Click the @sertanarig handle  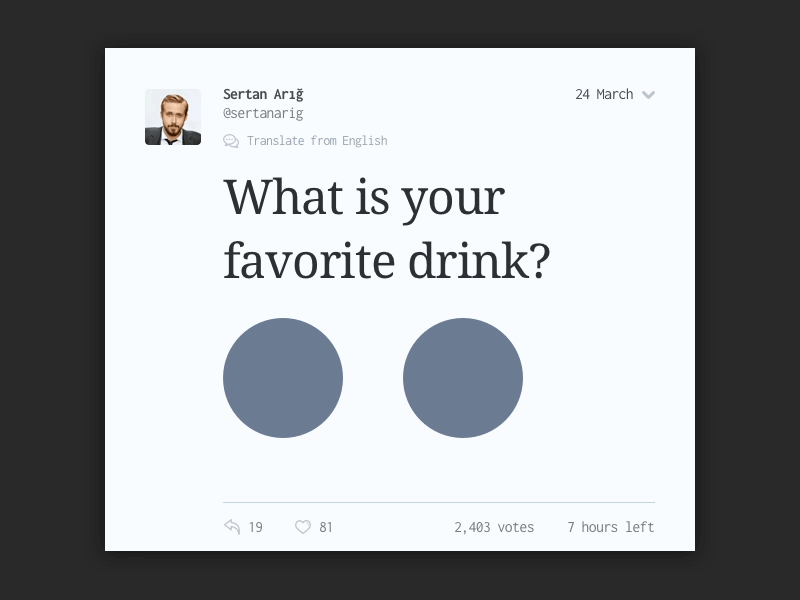[x=264, y=113]
